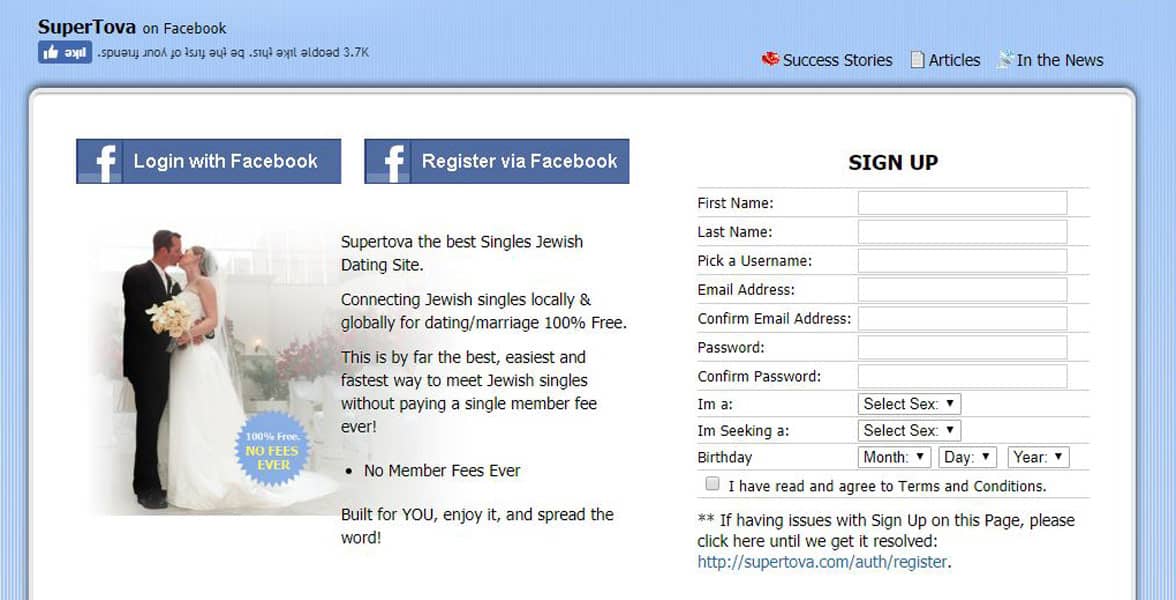Click "Supertova the best Singles Jewish Dating Site" text
Viewport: 1176px width, 600px height.
pyautogui.click(x=462, y=253)
